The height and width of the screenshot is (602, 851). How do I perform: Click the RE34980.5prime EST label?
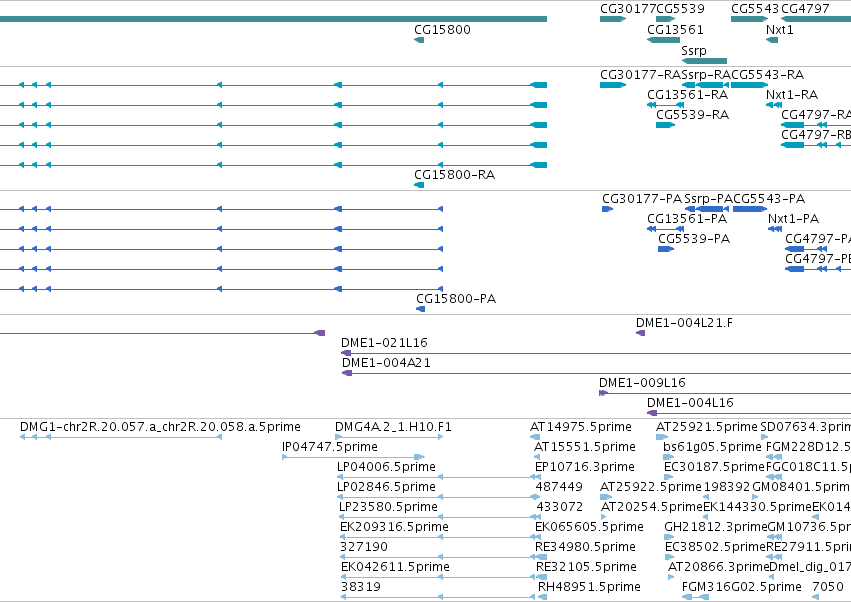coord(586,547)
